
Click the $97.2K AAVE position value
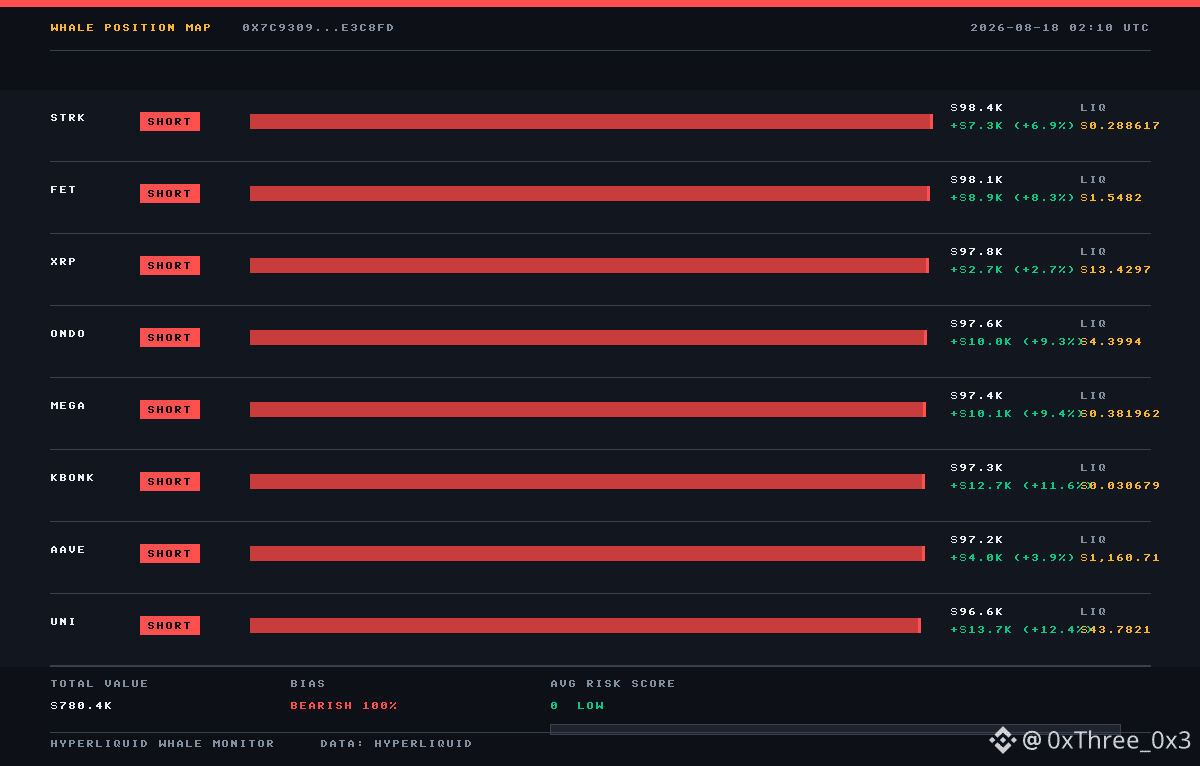[x=976, y=540]
